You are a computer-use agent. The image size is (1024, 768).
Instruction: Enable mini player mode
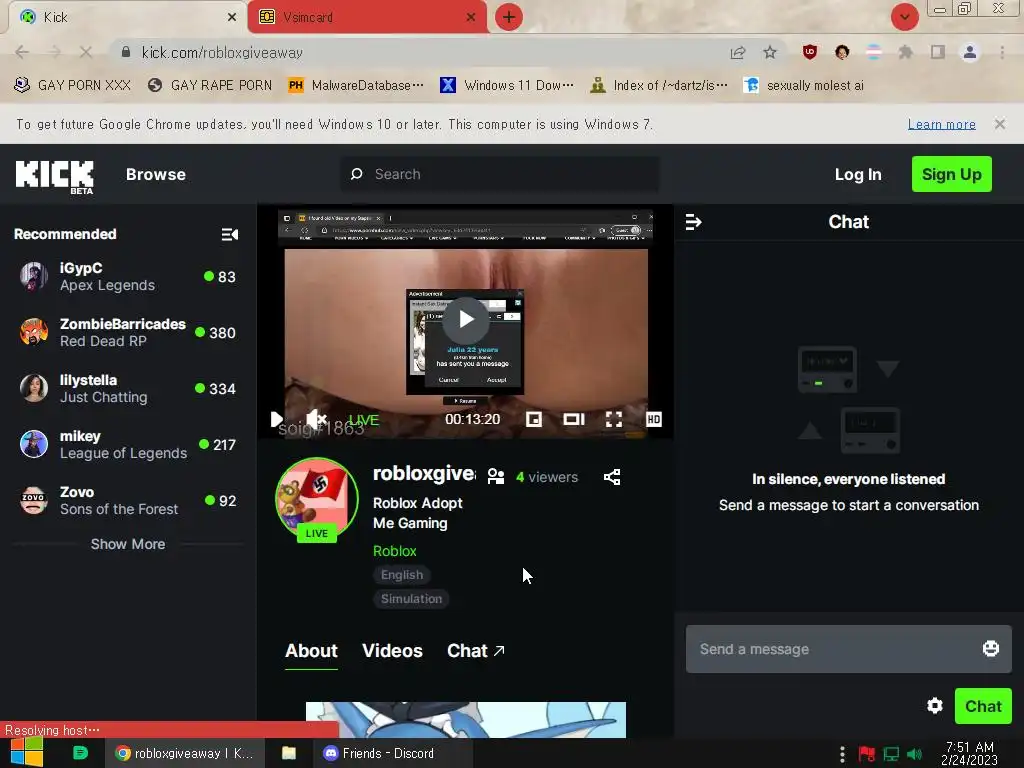coord(534,419)
